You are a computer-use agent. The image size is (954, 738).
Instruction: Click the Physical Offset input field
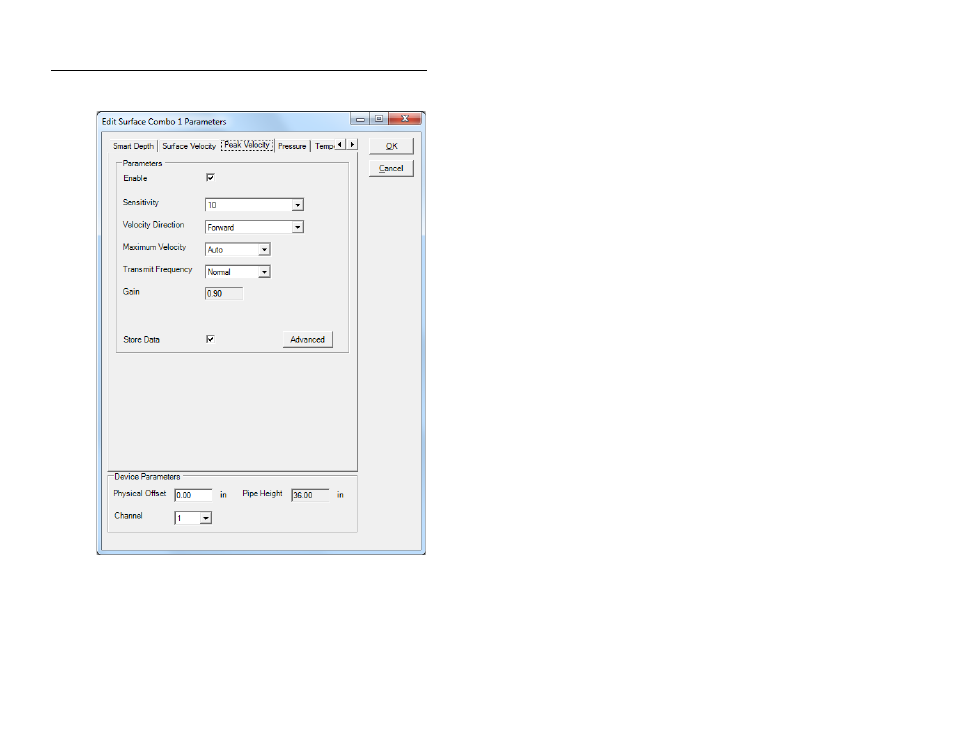point(194,495)
